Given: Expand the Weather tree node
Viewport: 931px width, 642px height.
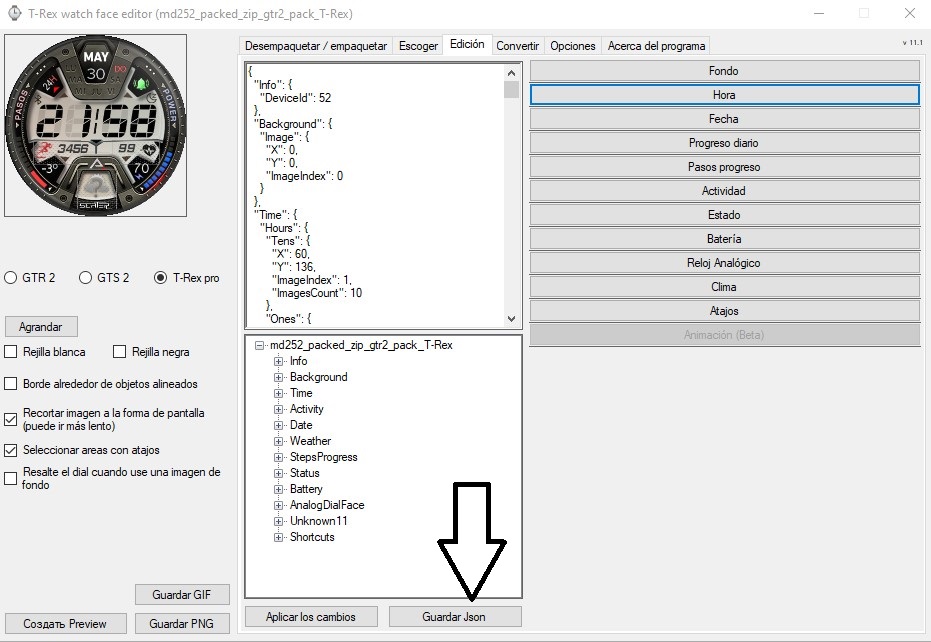Looking at the screenshot, I should (x=279, y=441).
